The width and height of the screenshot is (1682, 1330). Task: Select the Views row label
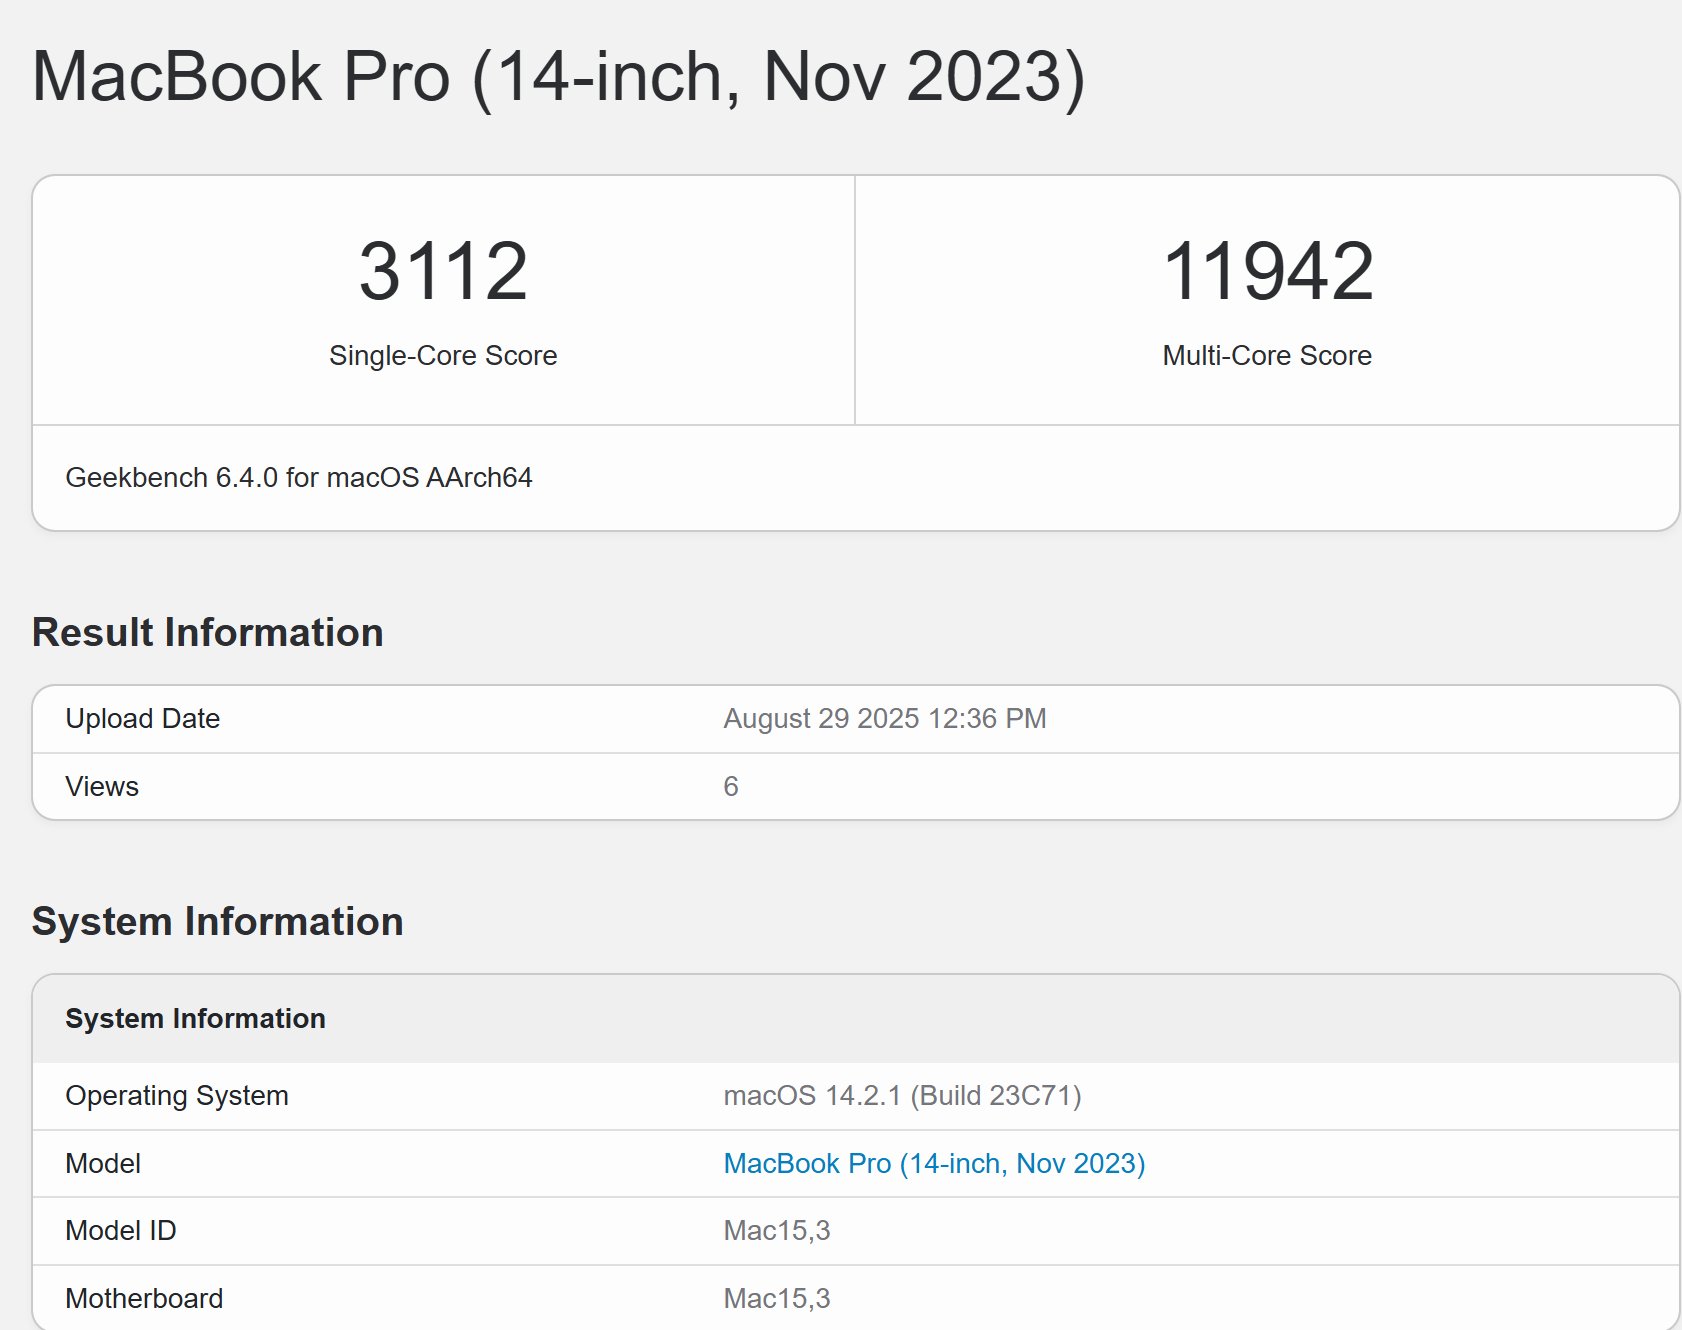pyautogui.click(x=102, y=786)
